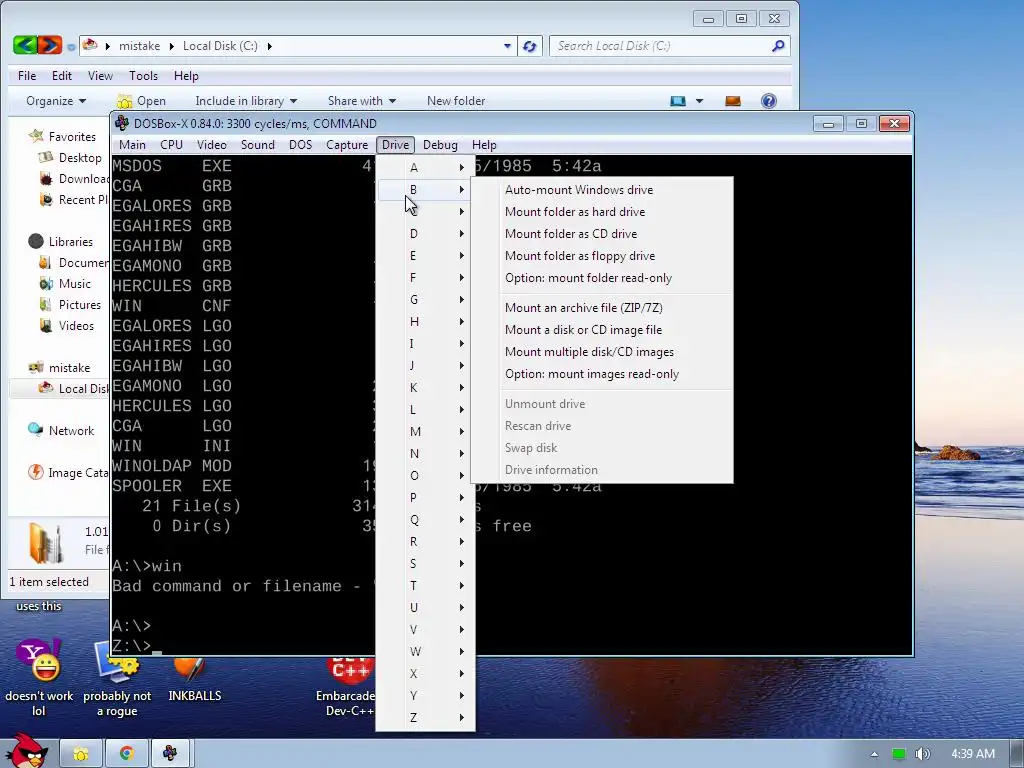Toggle Option: mount images read-only

pos(601,374)
